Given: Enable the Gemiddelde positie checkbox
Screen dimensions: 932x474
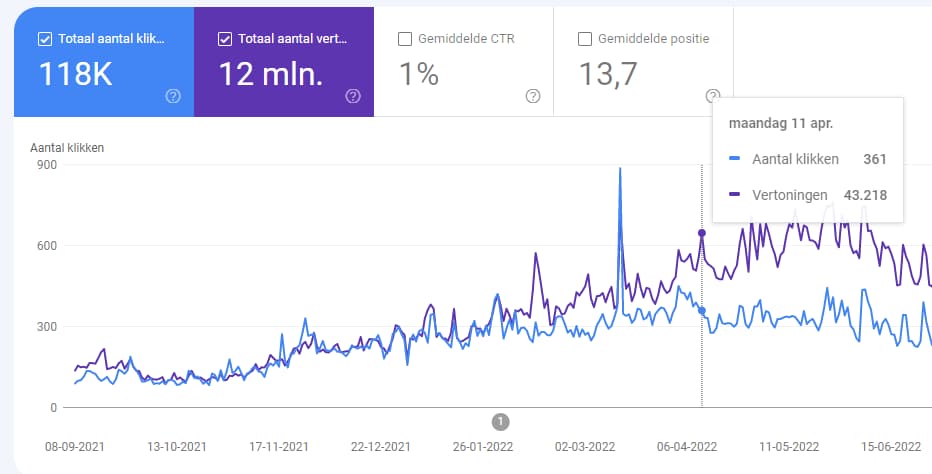Looking at the screenshot, I should click(585, 40).
